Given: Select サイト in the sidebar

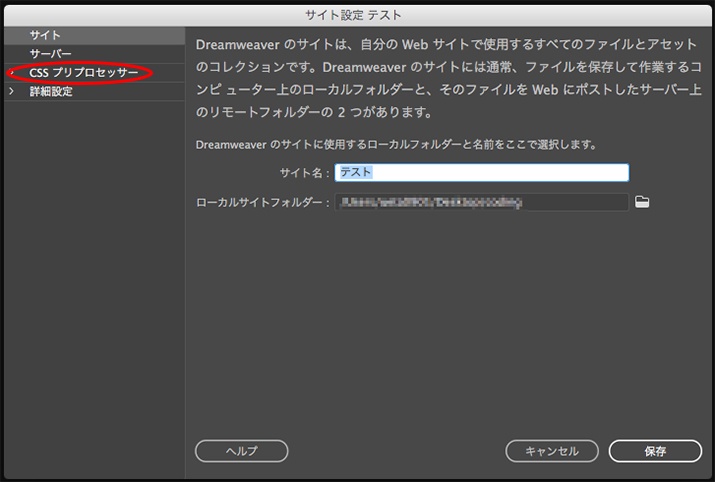Looking at the screenshot, I should [x=46, y=36].
